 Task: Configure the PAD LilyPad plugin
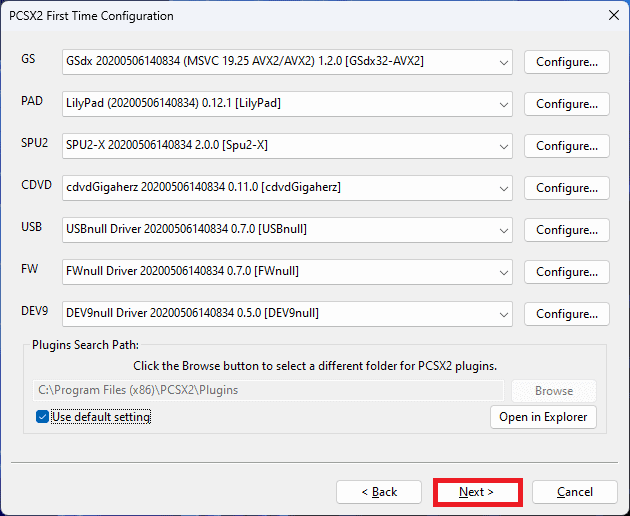(566, 104)
